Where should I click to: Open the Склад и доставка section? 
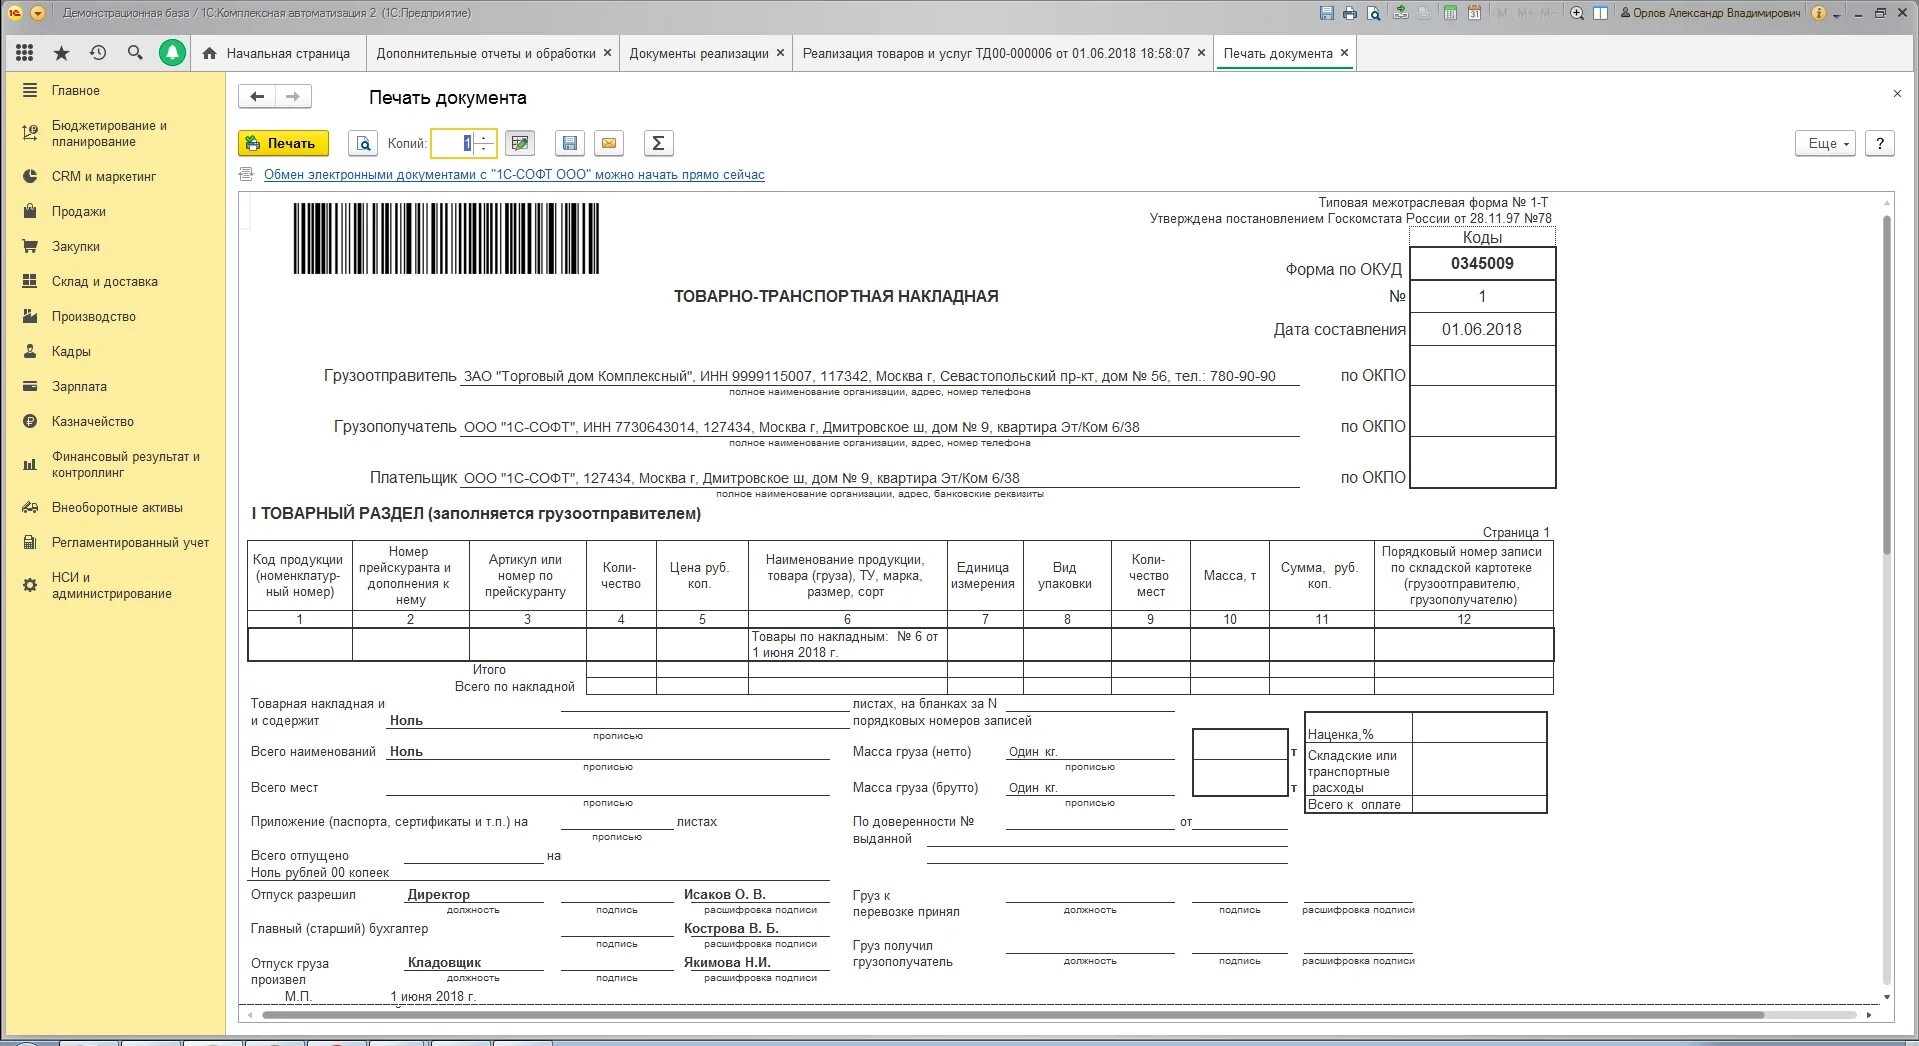116,281
